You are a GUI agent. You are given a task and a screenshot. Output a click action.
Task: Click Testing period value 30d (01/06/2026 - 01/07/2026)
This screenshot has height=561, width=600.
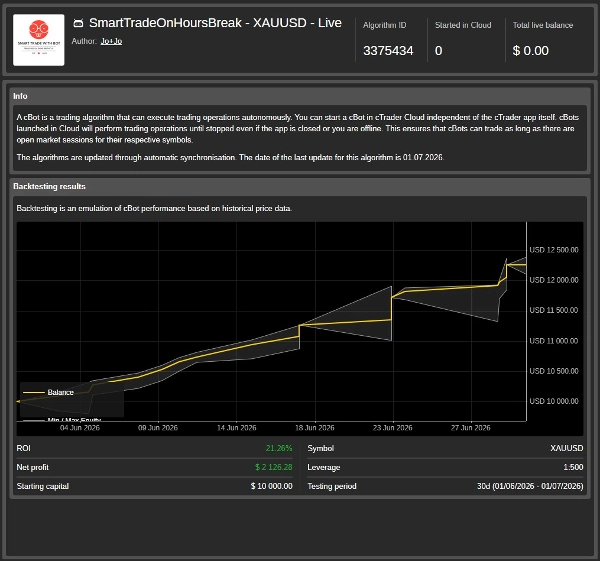point(530,486)
